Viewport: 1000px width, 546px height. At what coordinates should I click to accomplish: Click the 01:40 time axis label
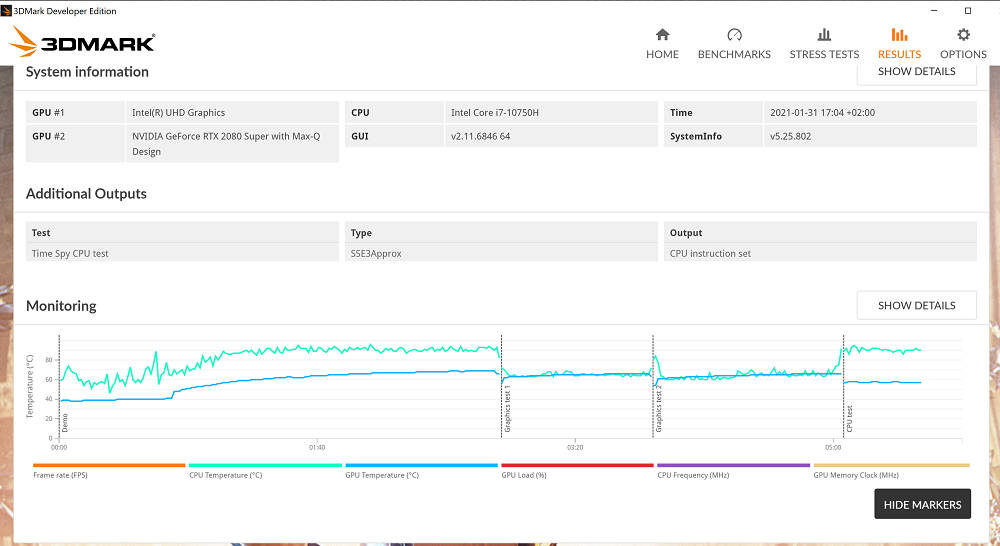317,448
